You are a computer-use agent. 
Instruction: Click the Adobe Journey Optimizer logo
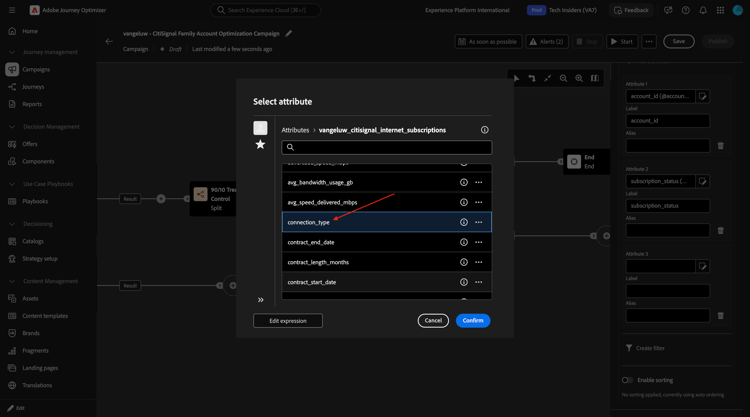(x=34, y=10)
